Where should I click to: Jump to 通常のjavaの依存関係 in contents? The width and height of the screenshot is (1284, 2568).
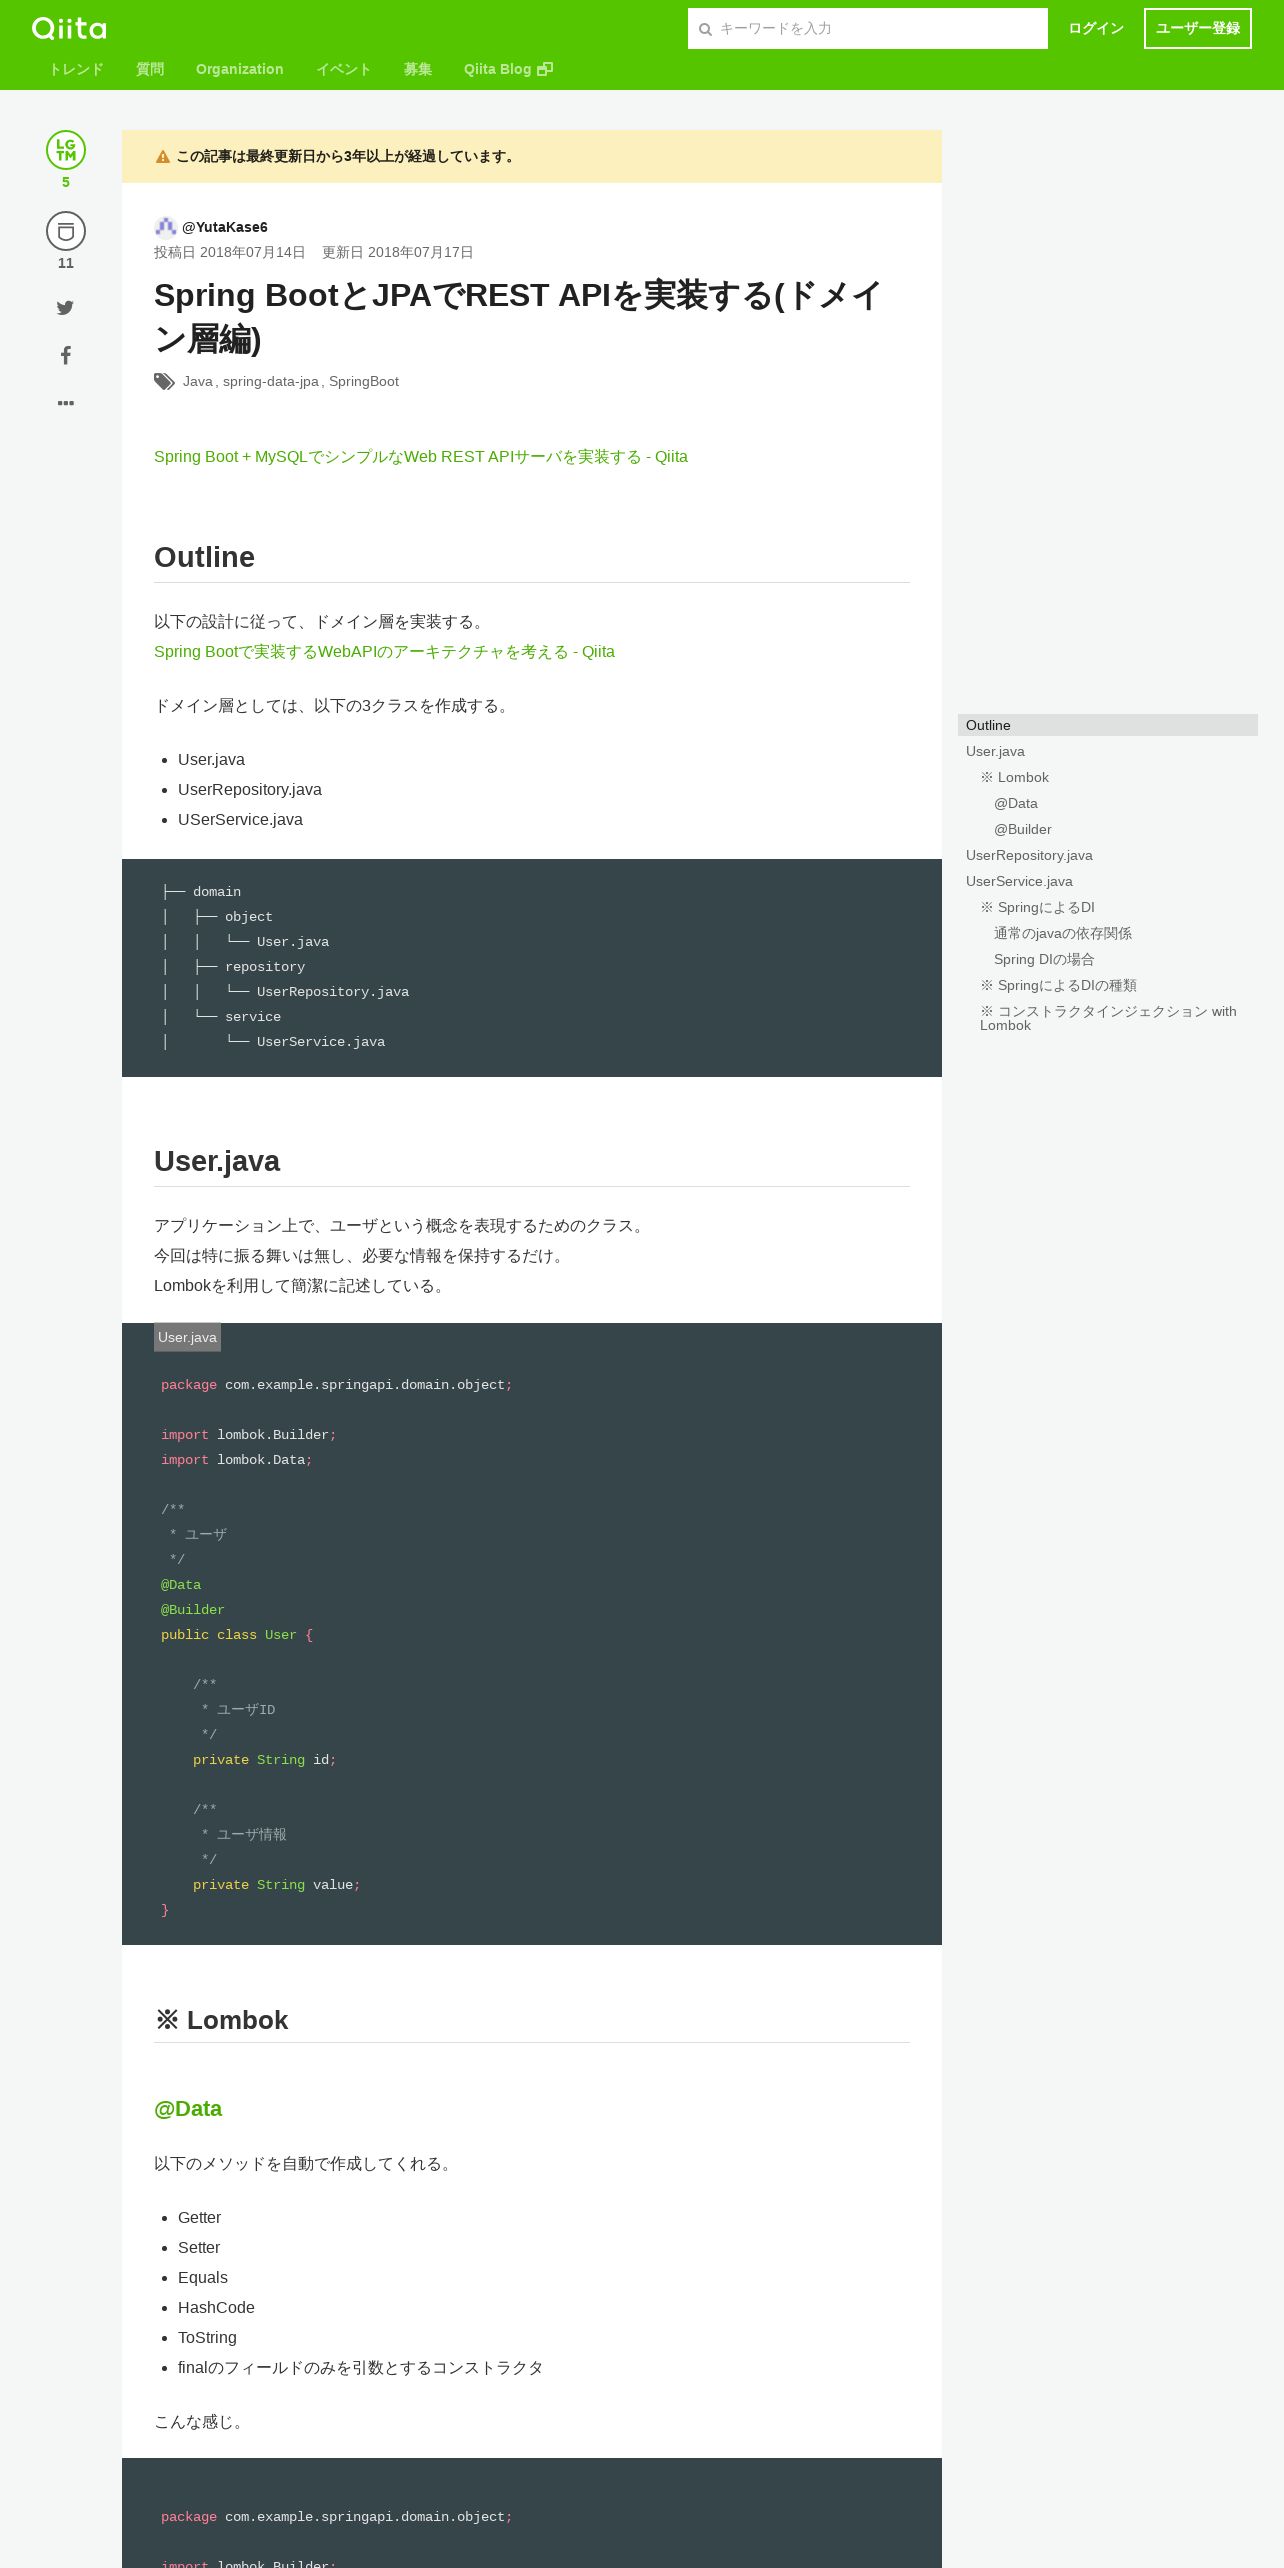pos(1063,933)
